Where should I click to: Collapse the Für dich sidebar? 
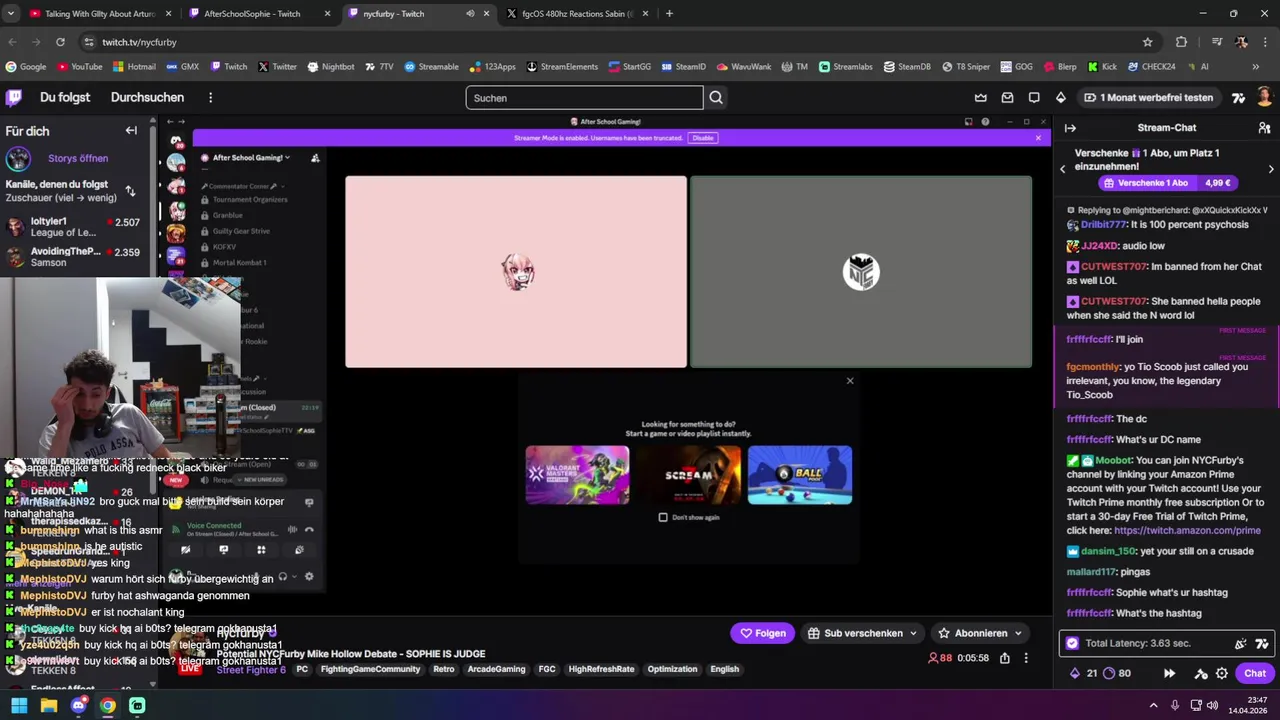tap(131, 130)
